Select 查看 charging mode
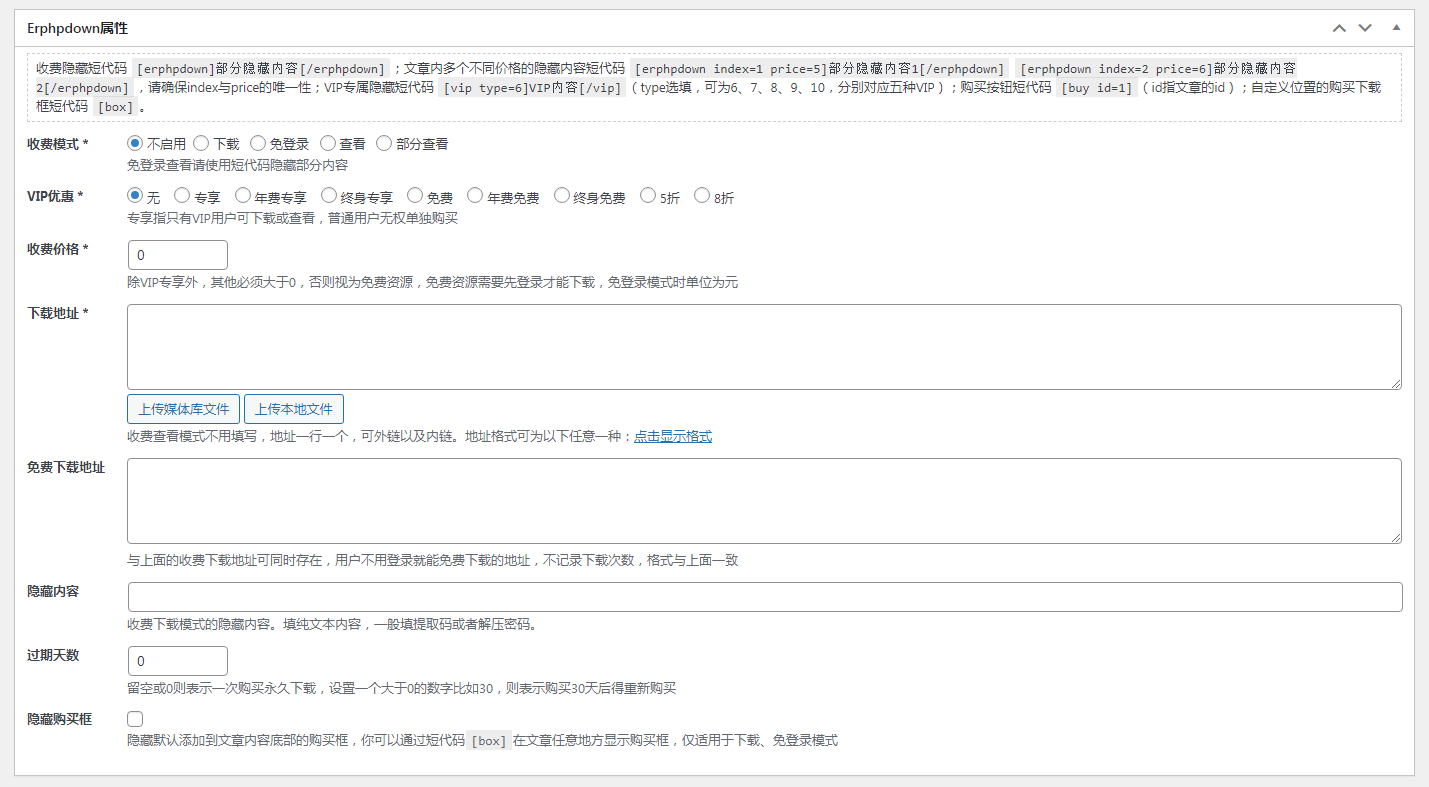The width and height of the screenshot is (1429, 787). pyautogui.click(x=327, y=143)
